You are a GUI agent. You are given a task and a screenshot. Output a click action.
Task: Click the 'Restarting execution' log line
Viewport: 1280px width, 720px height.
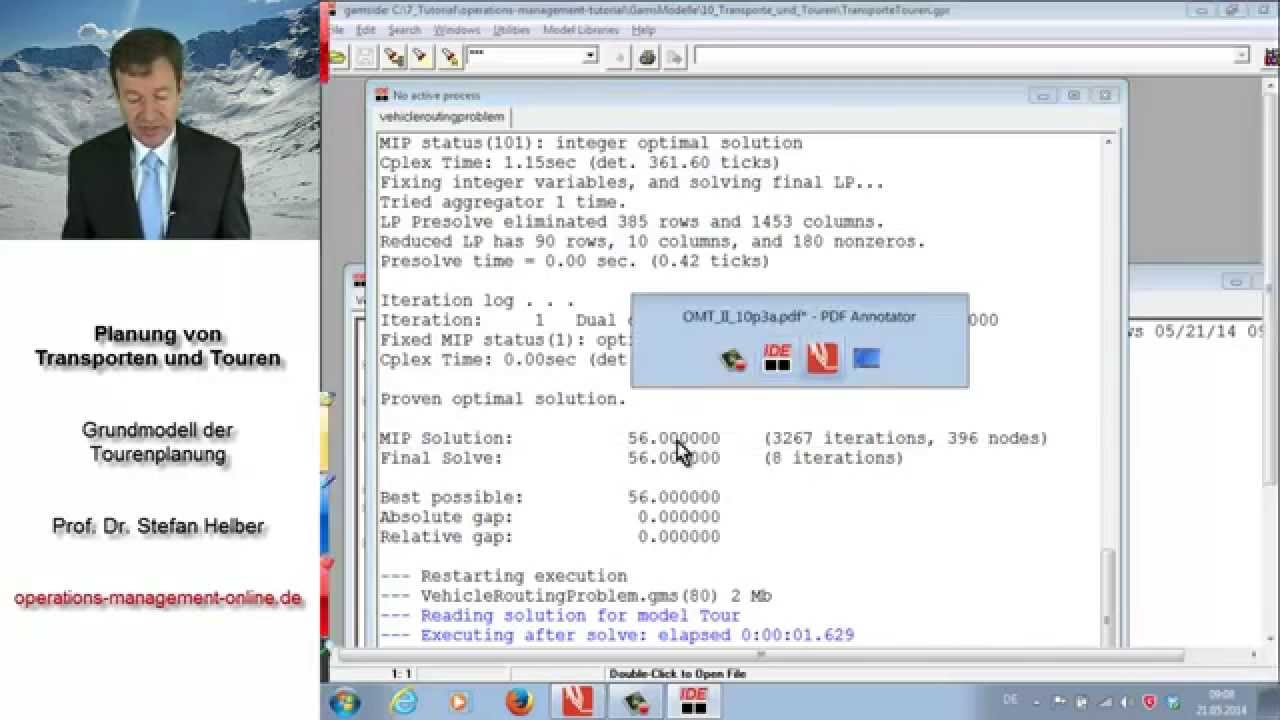(503, 577)
